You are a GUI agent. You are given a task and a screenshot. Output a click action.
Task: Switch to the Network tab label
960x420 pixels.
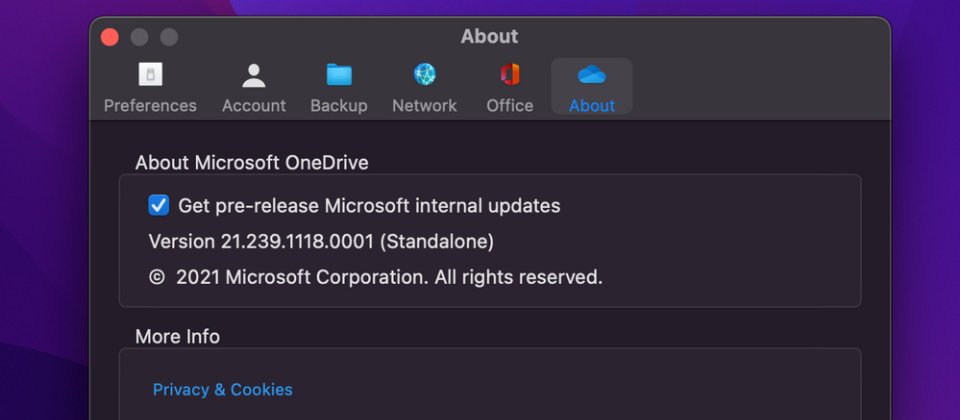pos(424,106)
